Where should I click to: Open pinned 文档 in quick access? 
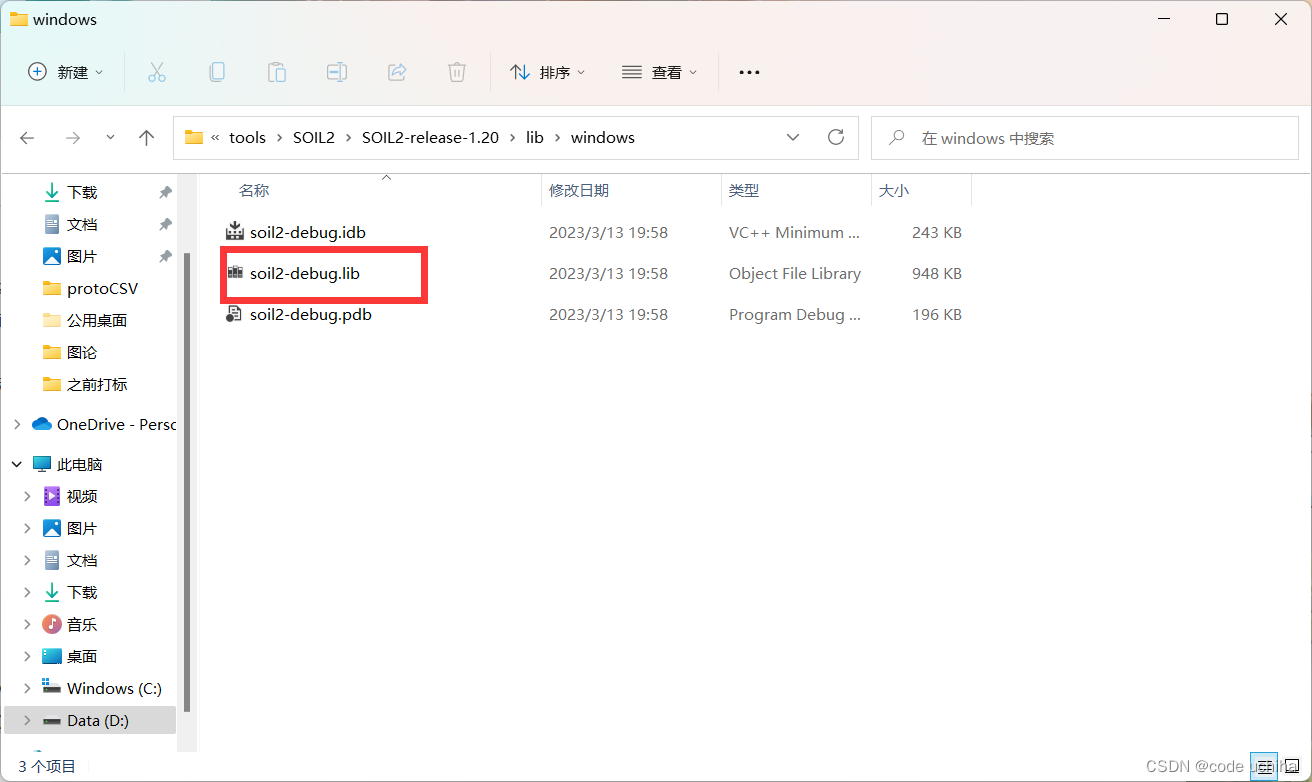point(82,224)
